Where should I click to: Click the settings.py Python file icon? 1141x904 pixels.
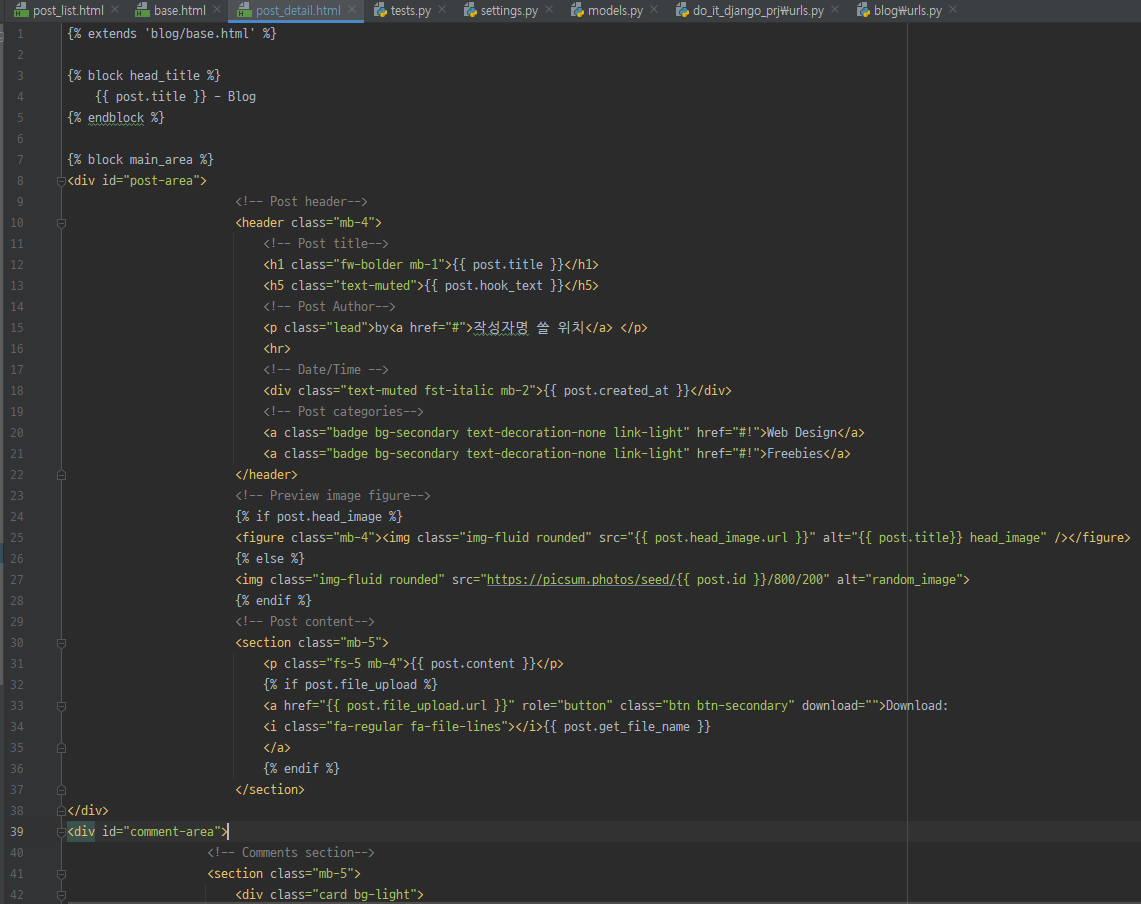coord(470,10)
